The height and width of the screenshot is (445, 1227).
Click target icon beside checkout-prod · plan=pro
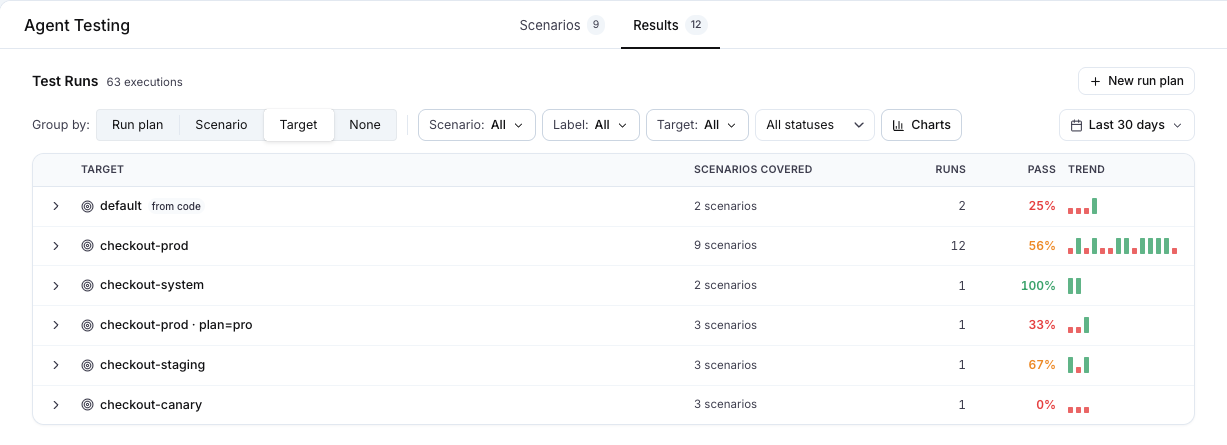[87, 325]
